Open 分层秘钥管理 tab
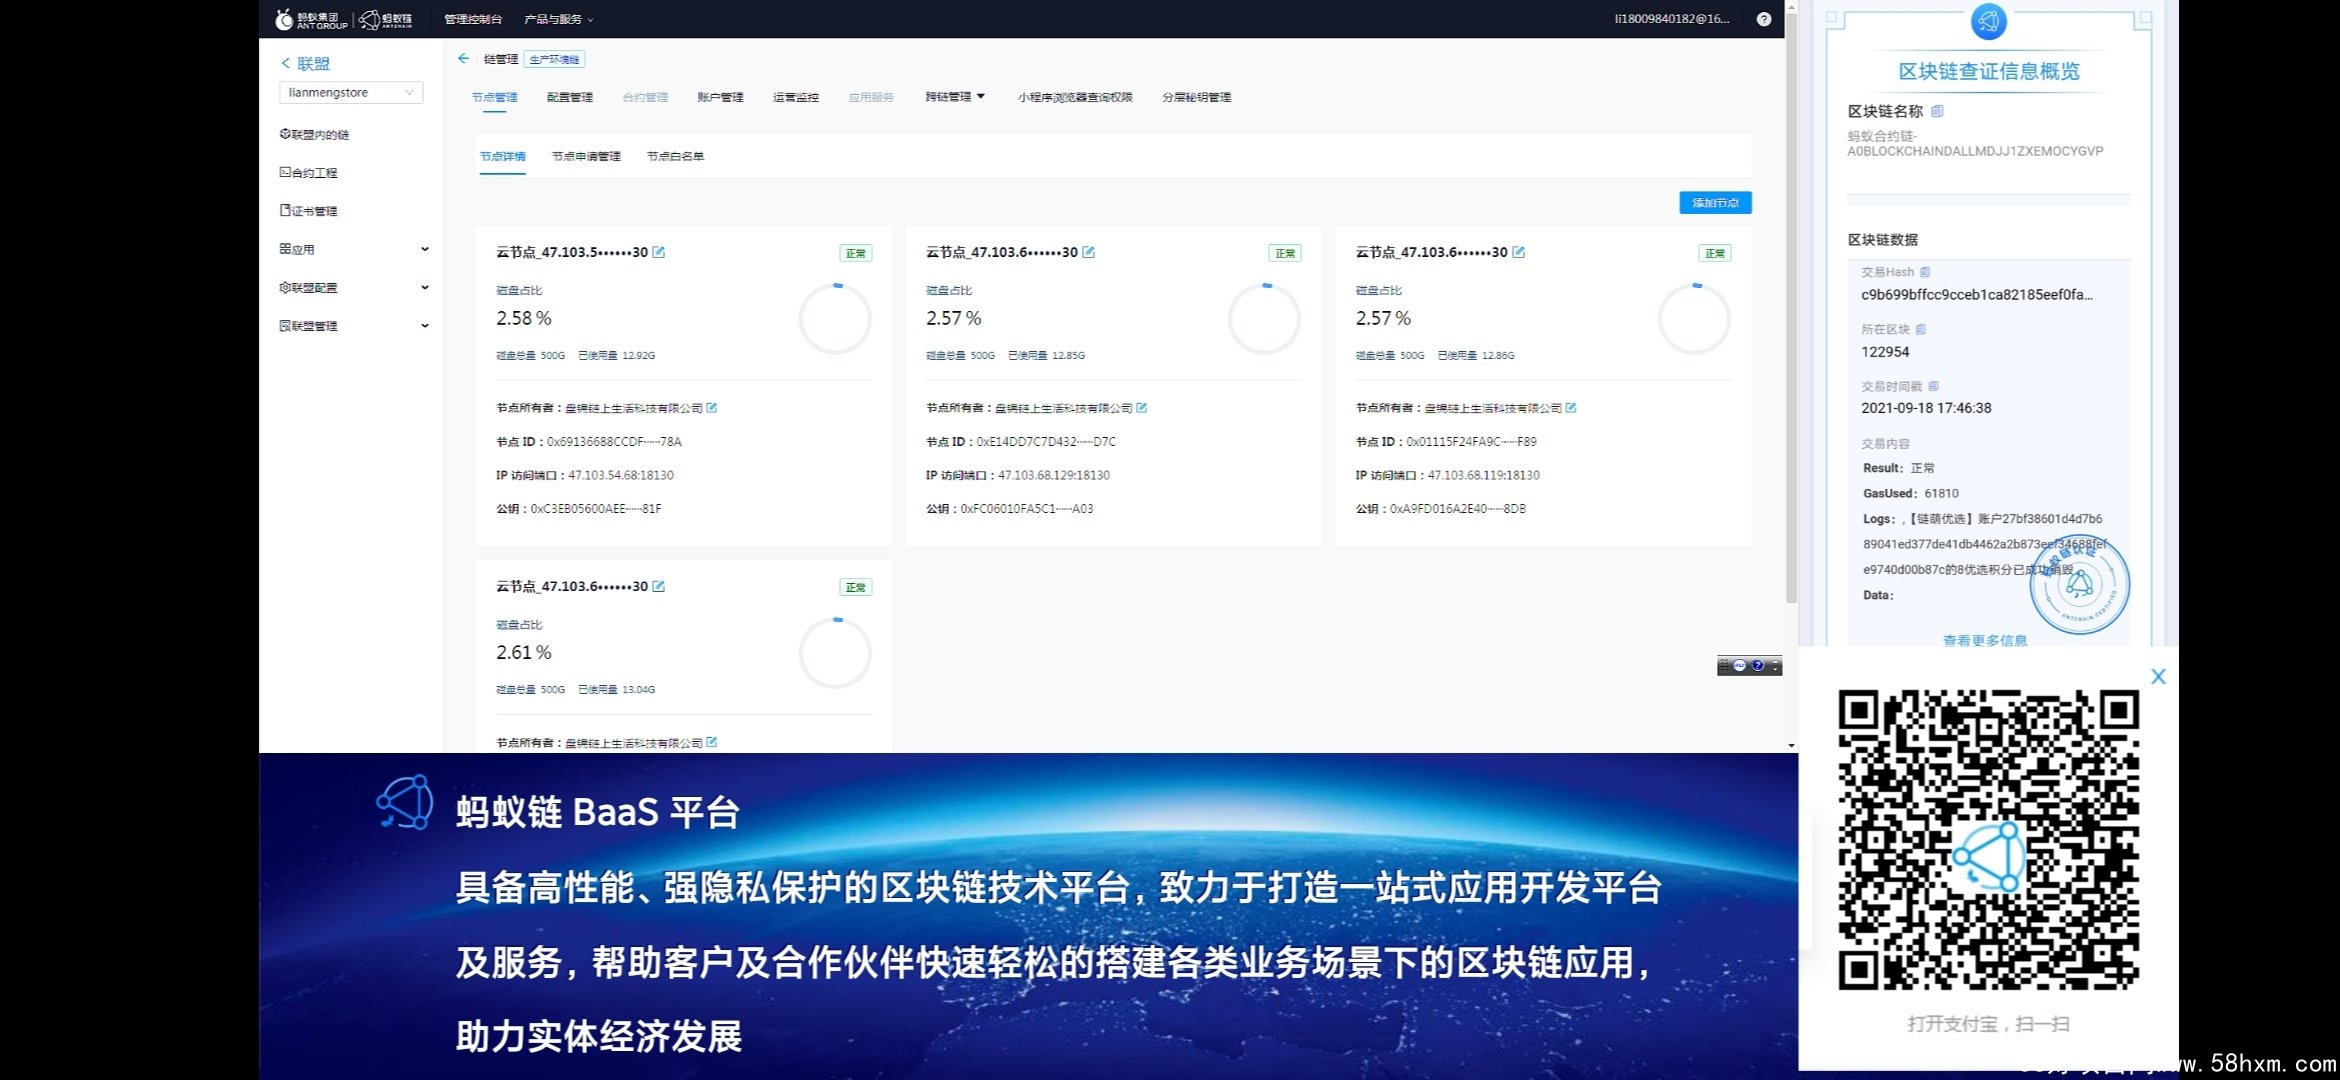Viewport: 2340px width, 1080px height. pos(1196,97)
